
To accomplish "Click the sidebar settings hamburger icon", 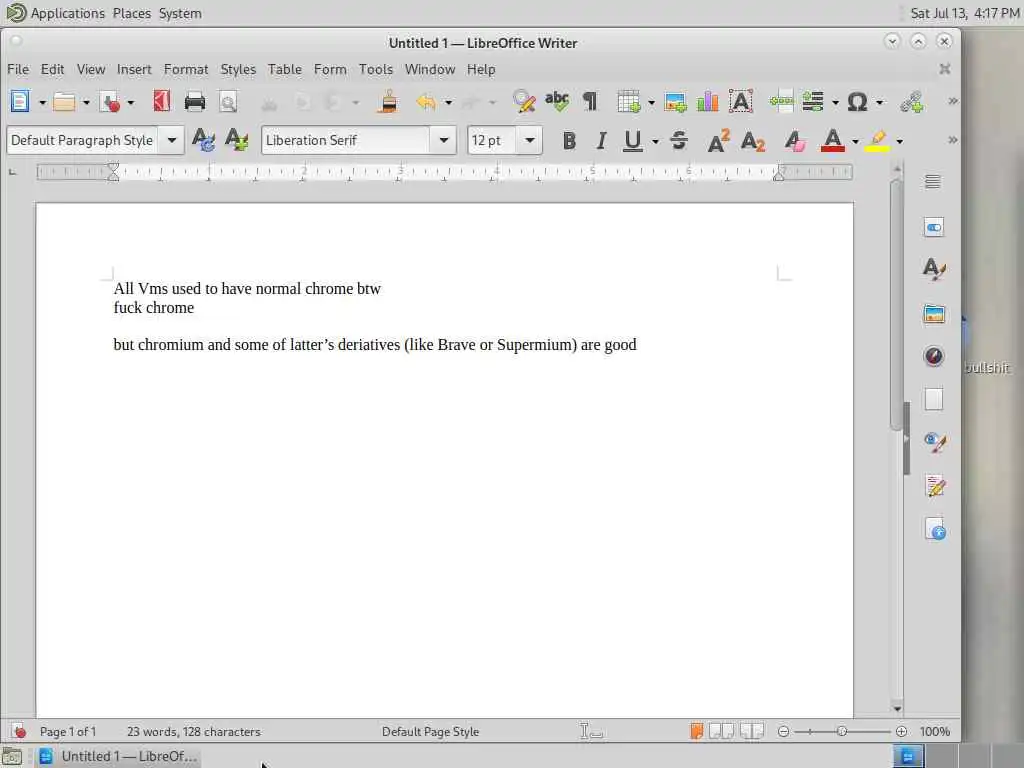I will pyautogui.click(x=933, y=182).
